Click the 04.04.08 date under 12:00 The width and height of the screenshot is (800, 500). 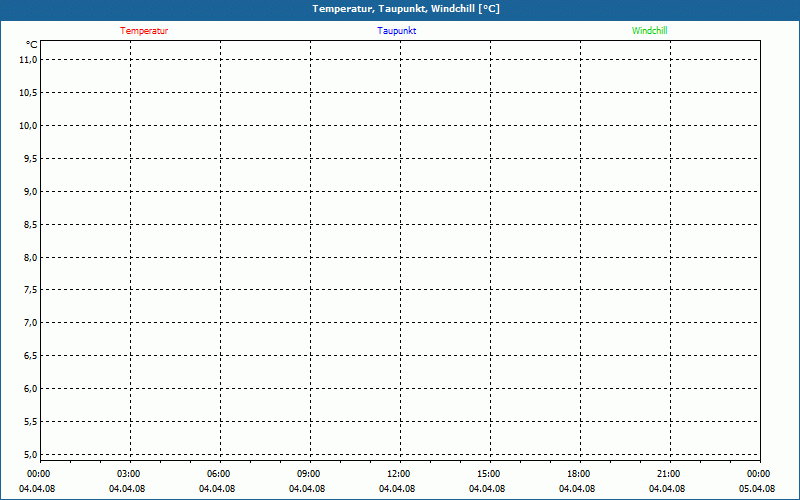point(397,489)
